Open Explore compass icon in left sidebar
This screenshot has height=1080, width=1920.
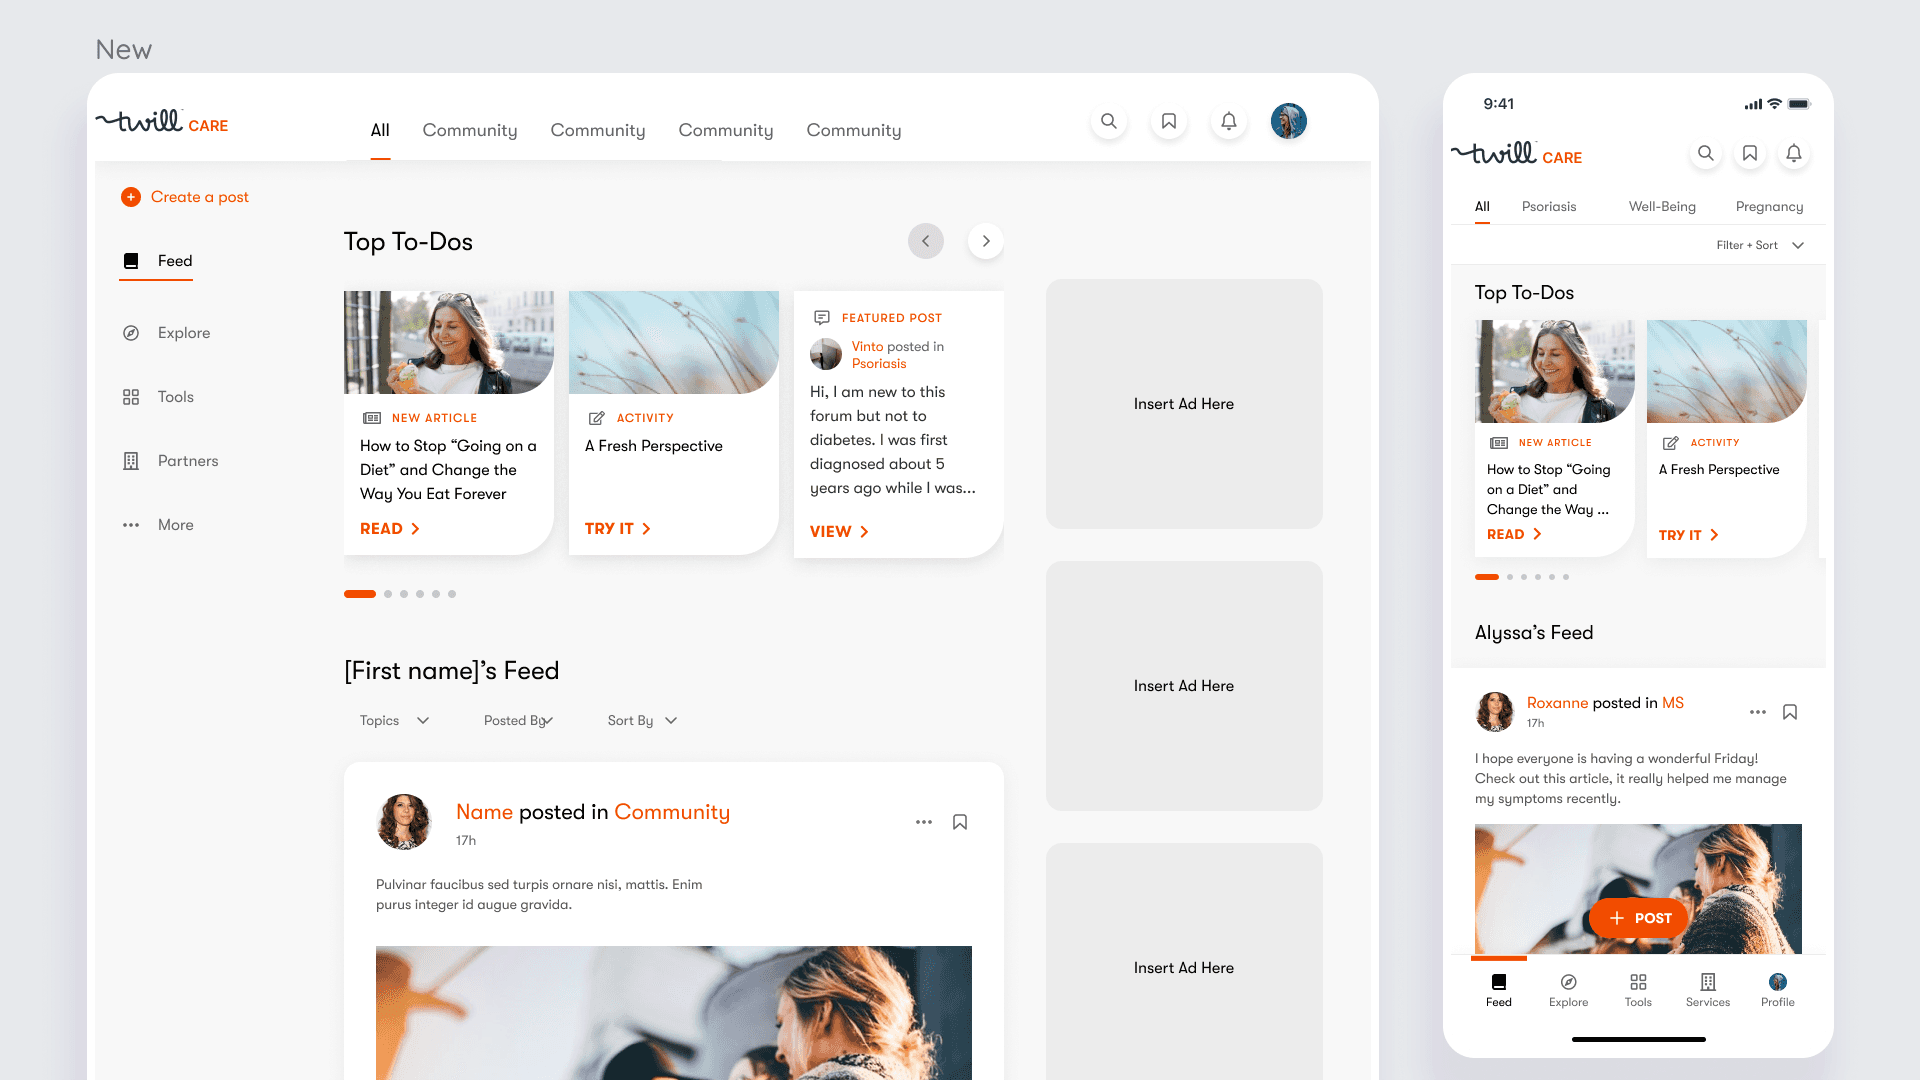(x=131, y=333)
